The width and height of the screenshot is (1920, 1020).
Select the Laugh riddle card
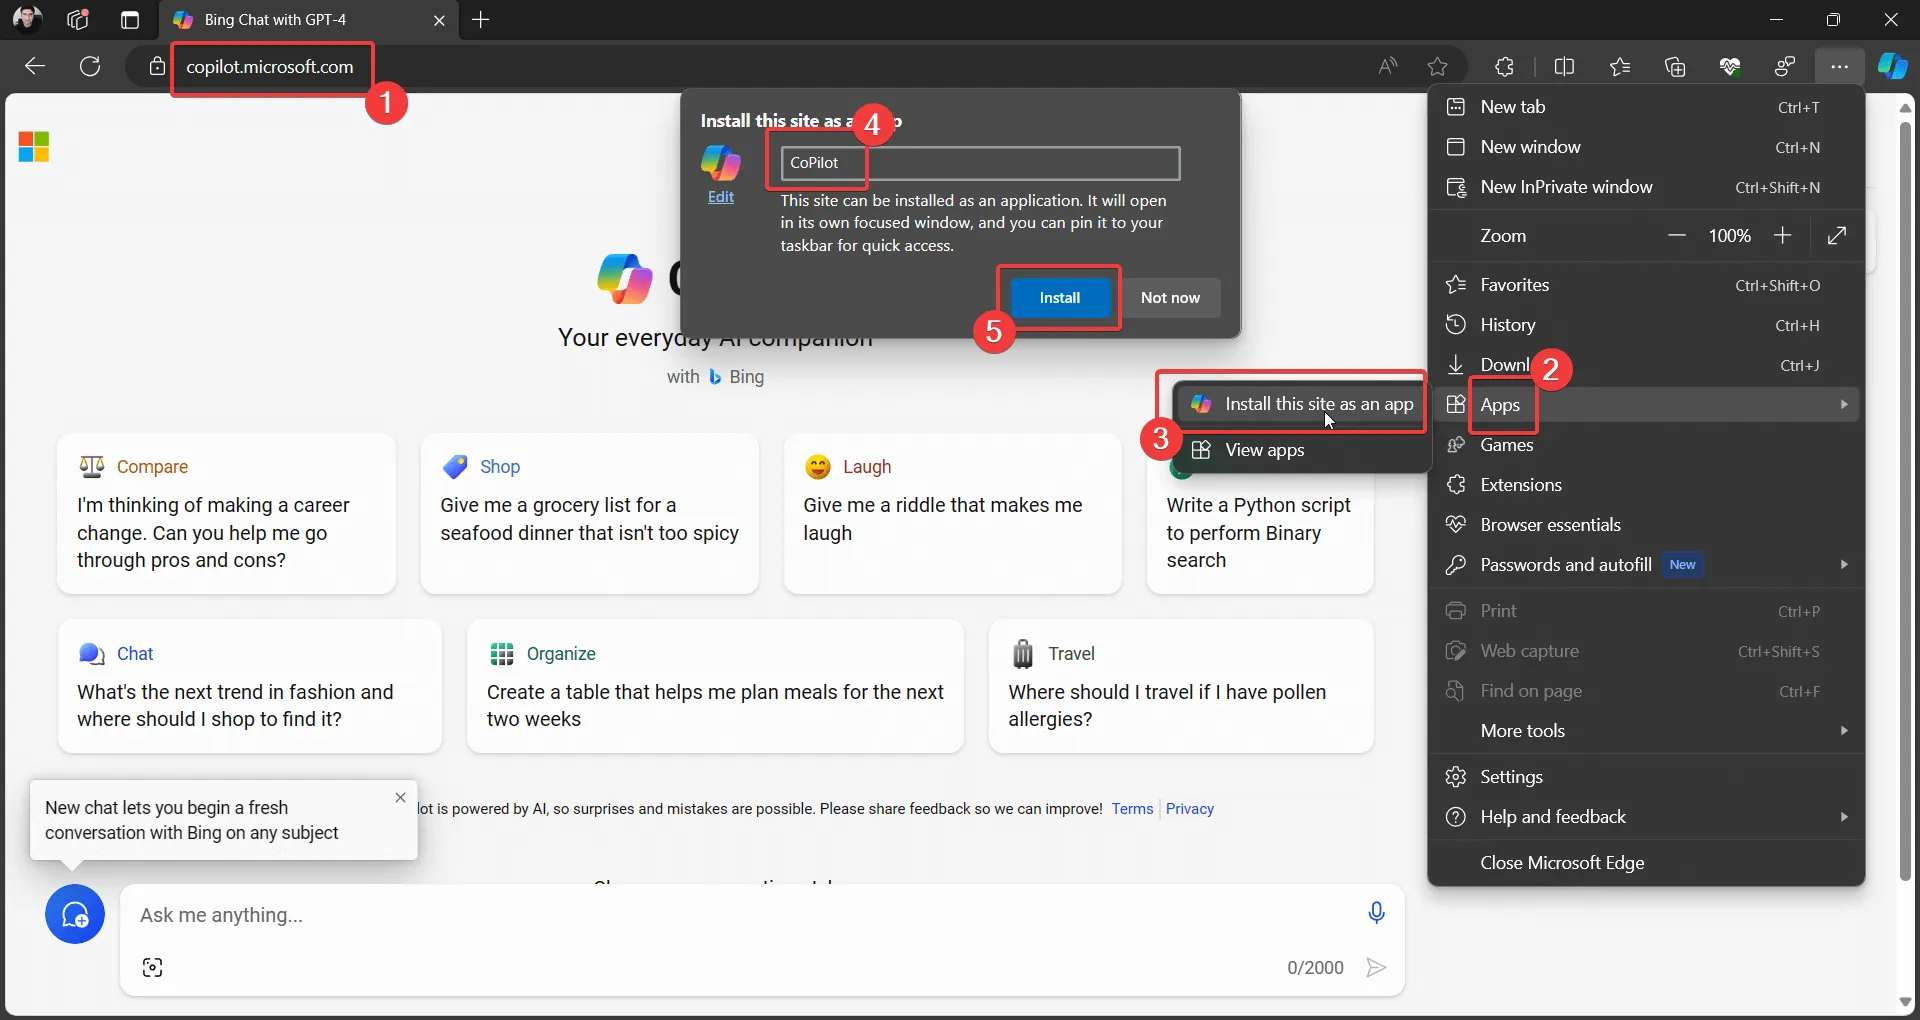click(952, 514)
